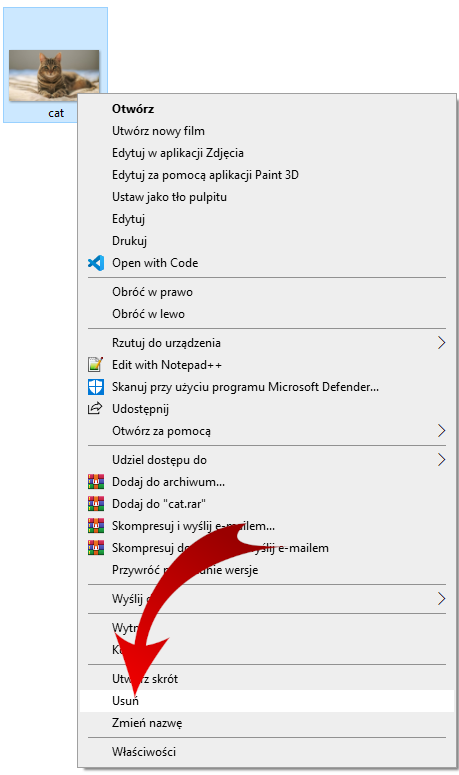Select the cat image thumbnail
The width and height of the screenshot is (459, 775).
54,76
